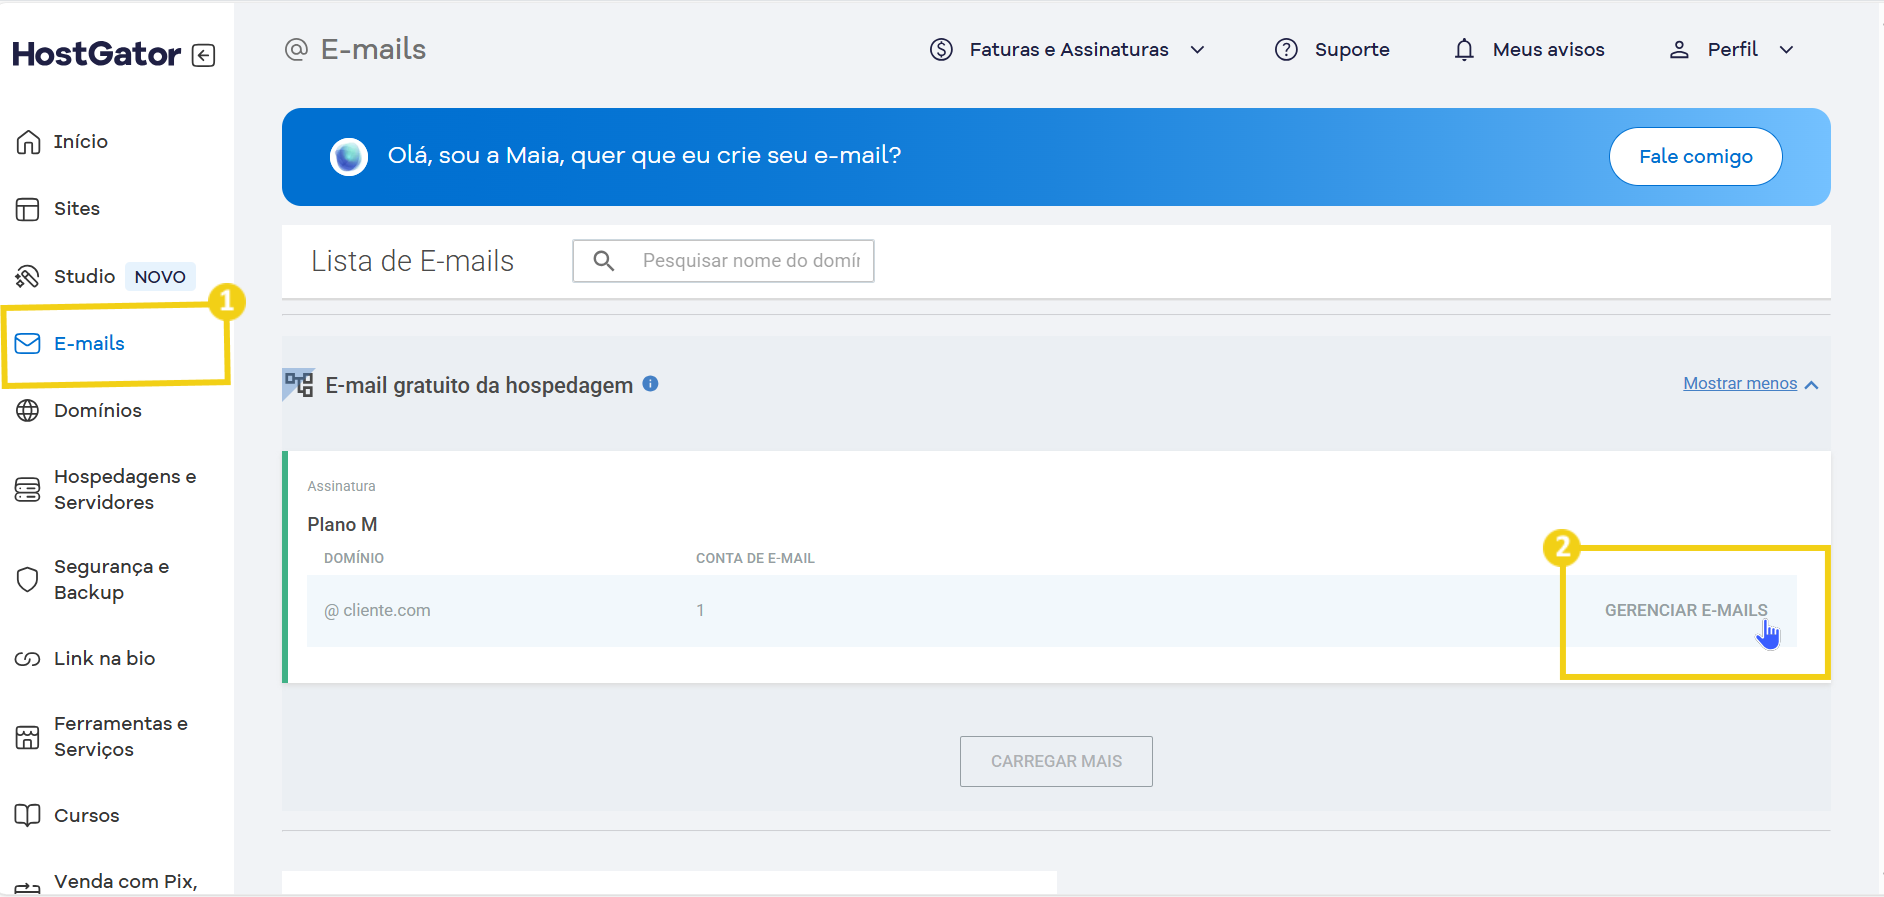Screen dimensions: 1884x897
Task: Click the Suporte question mark icon
Action: (x=1286, y=49)
